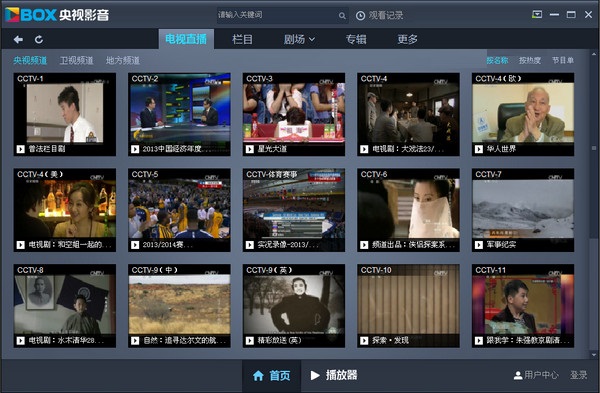
Task: Click the CBox logo
Action: (57, 15)
